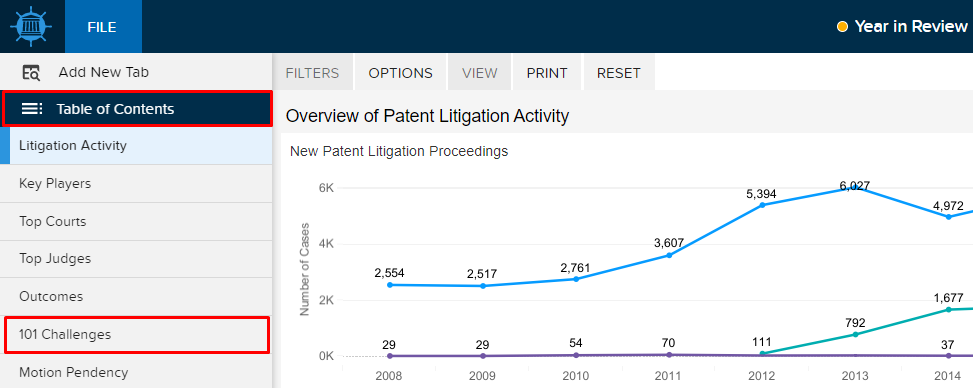Switch to the VIEW tab

pos(480,73)
